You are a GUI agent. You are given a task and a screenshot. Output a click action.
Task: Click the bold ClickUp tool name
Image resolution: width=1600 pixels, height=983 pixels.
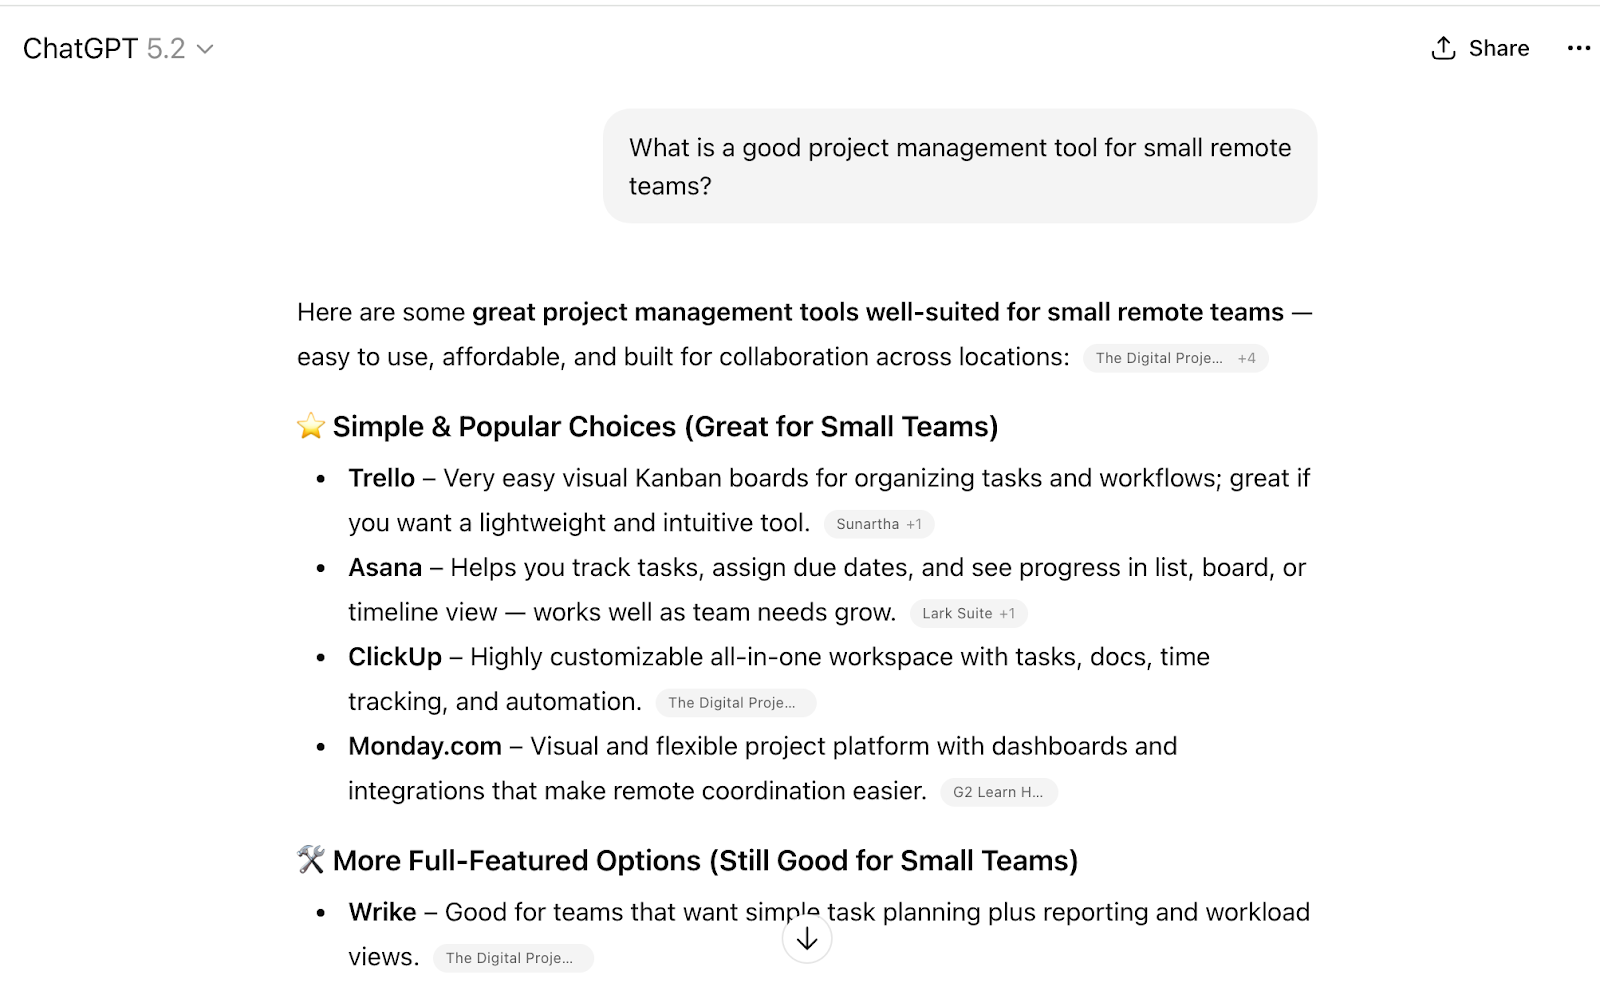point(395,657)
